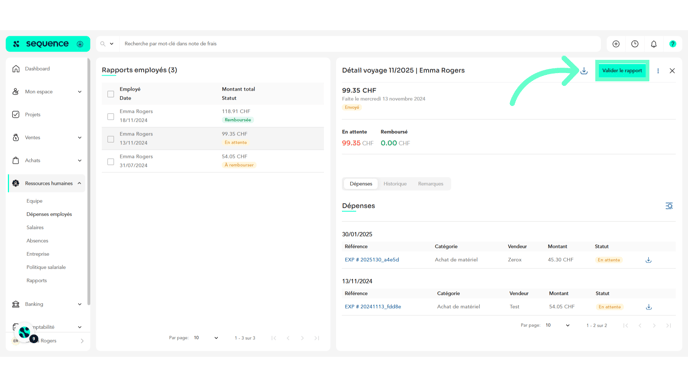This screenshot has height=387, width=688.
Task: Go to next page of expenses list
Action: click(x=654, y=326)
